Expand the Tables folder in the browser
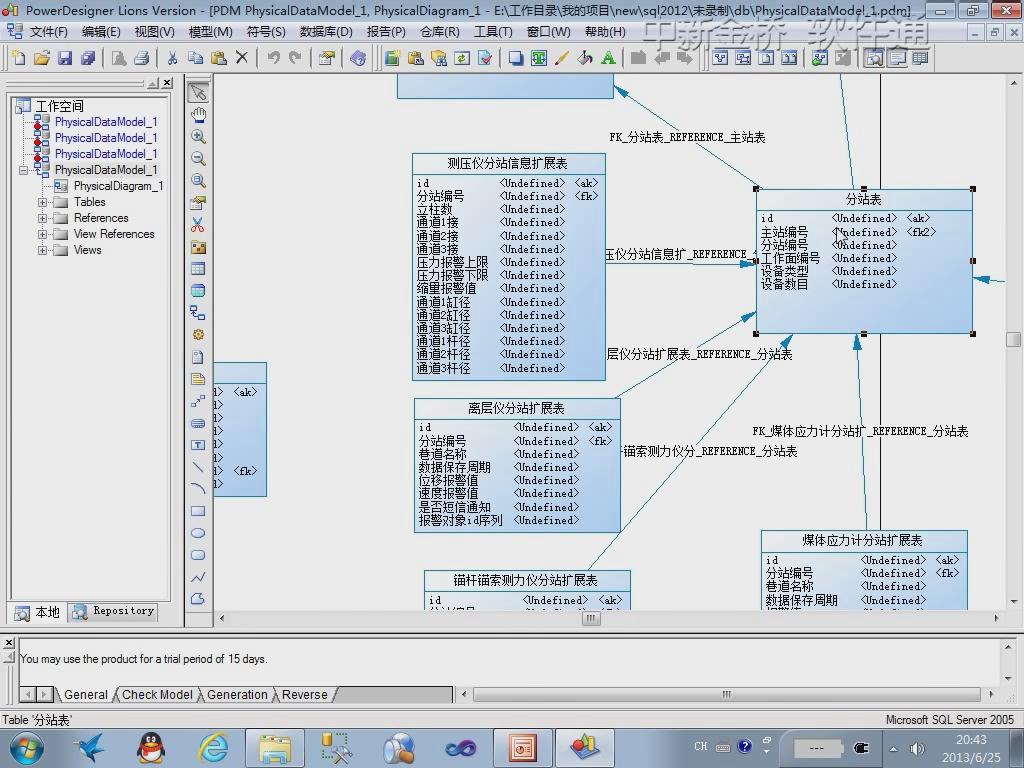Viewport: 1024px width, 768px height. point(42,202)
